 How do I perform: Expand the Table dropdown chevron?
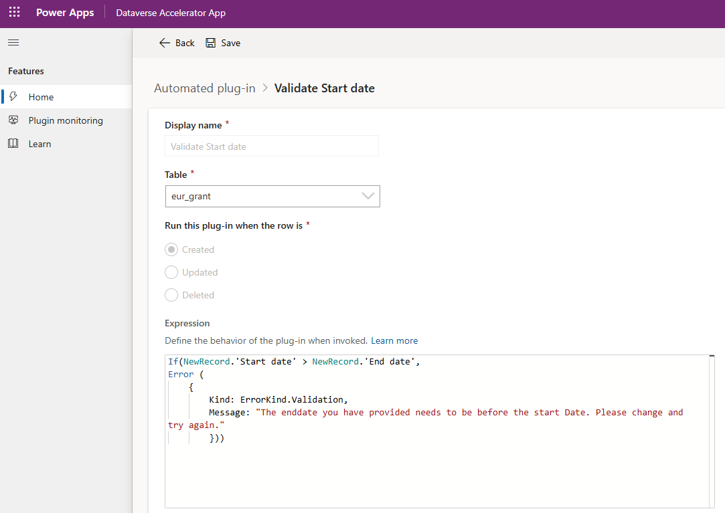coord(367,196)
